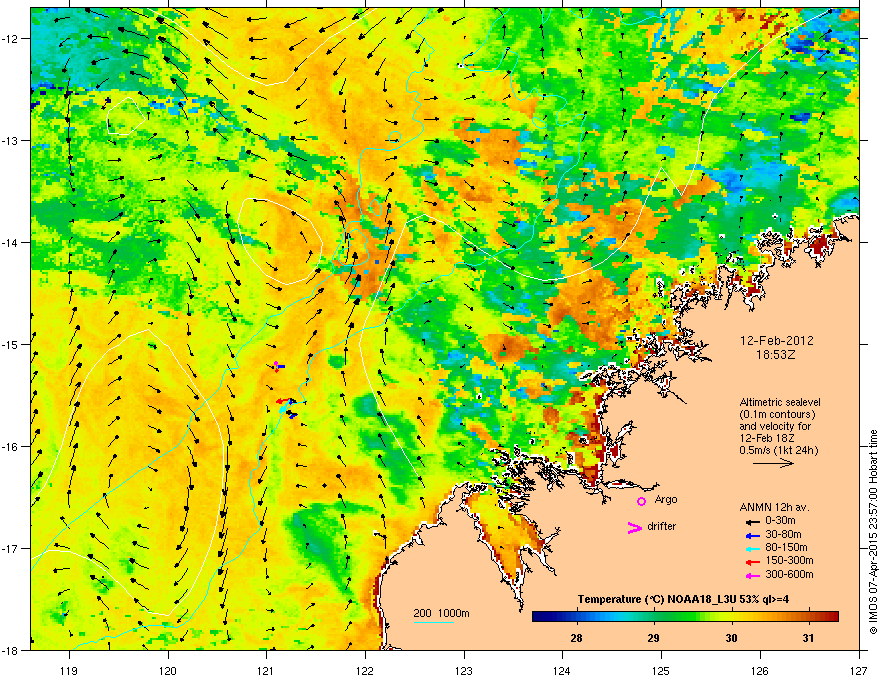
Task: Click the longitude axis label 125
Action: pyautogui.click(x=661, y=670)
